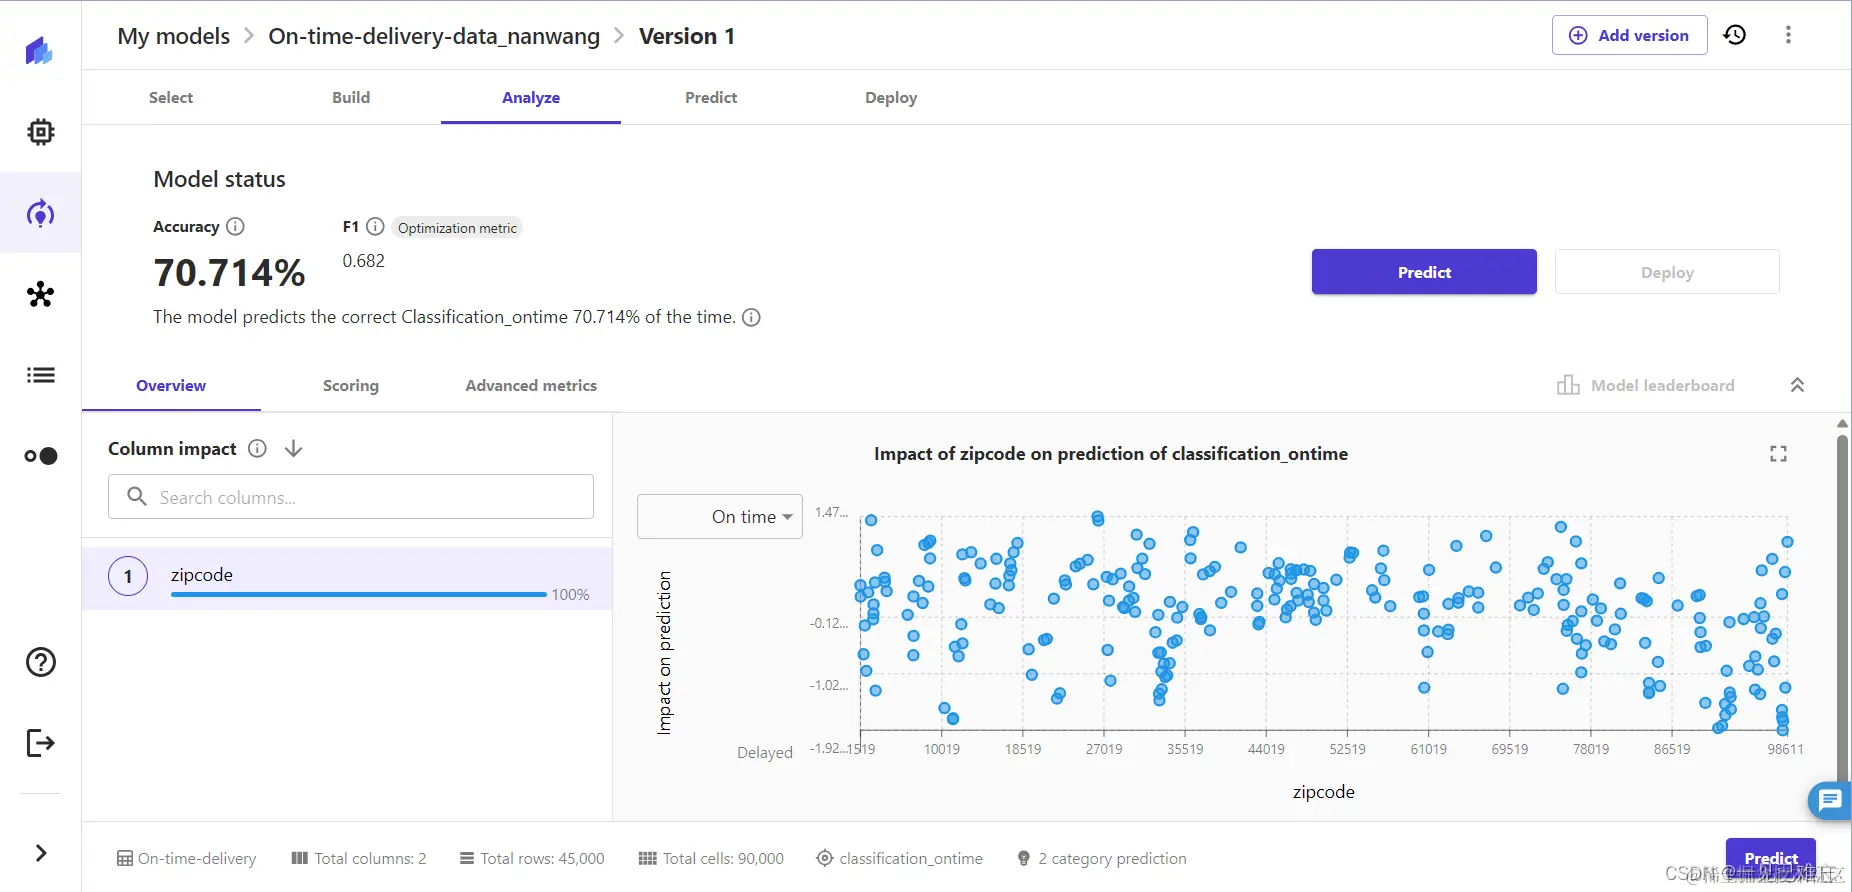
Task: Open the chat support bubble
Action: pyautogui.click(x=1829, y=800)
